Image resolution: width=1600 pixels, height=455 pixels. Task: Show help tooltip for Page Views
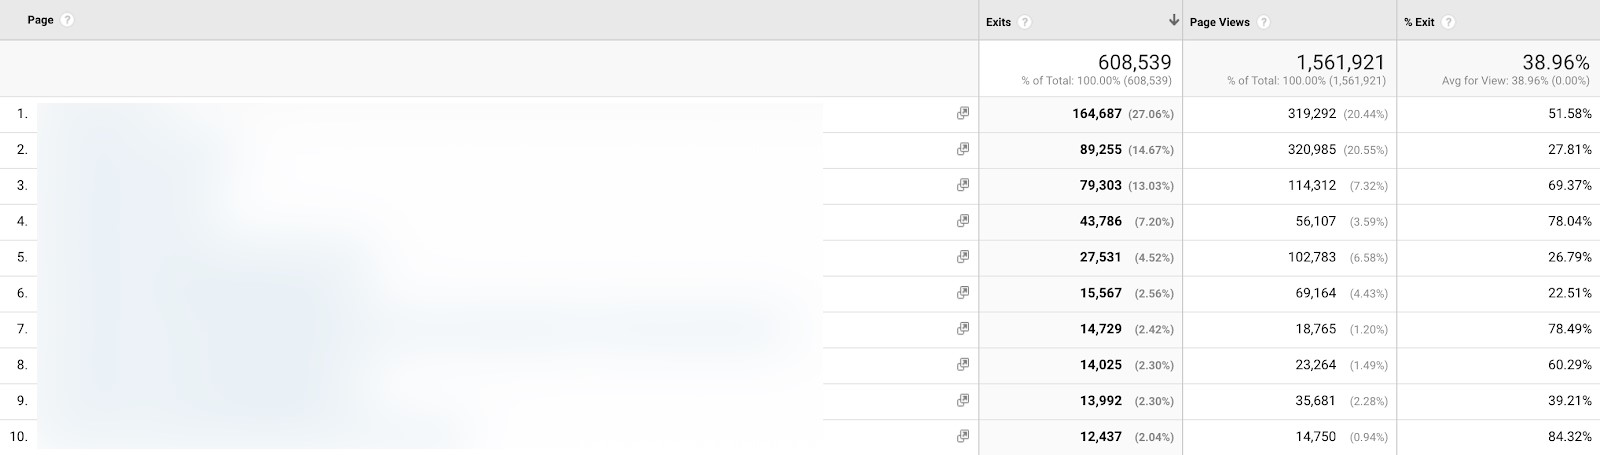(1264, 22)
